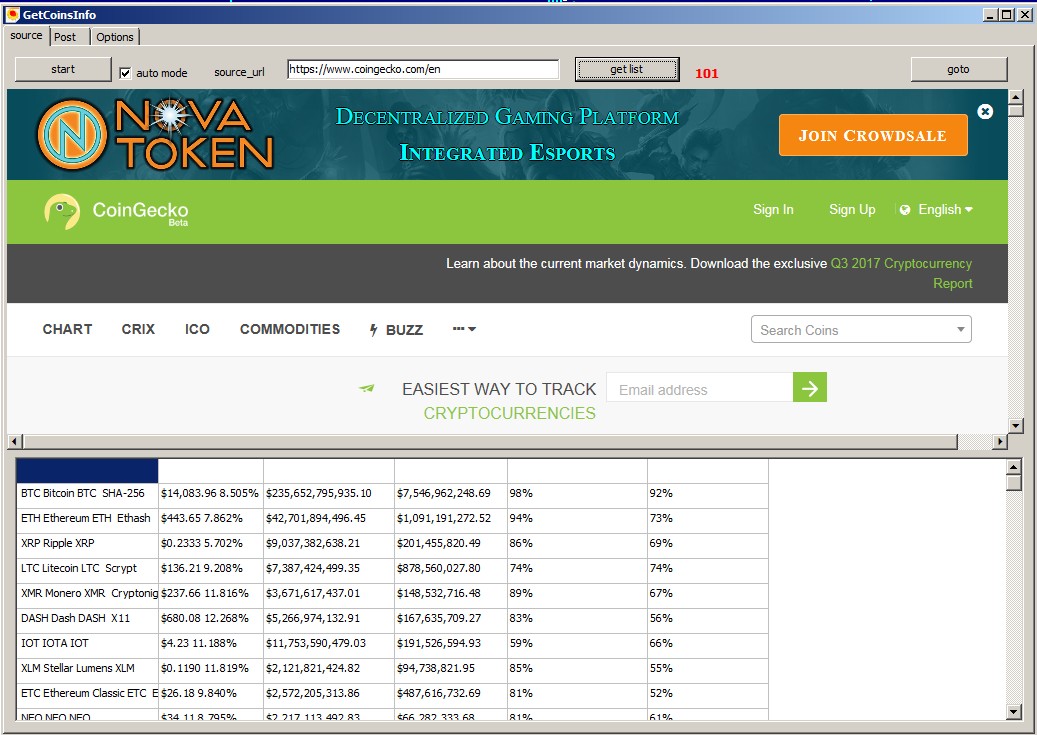
Task: Select the 73% cell in Ethereum row
Action: pyautogui.click(x=708, y=519)
